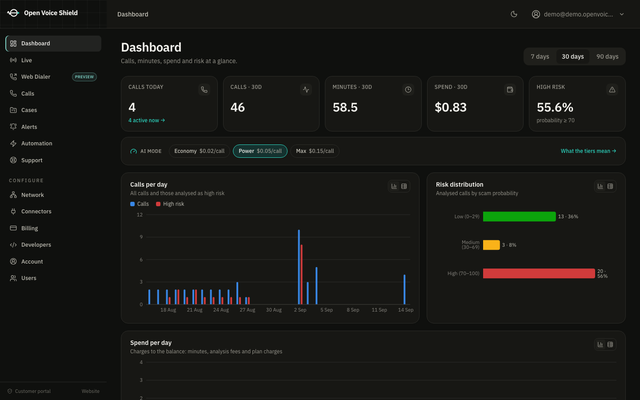Switch Calls per day to chart view

pyautogui.click(x=394, y=186)
